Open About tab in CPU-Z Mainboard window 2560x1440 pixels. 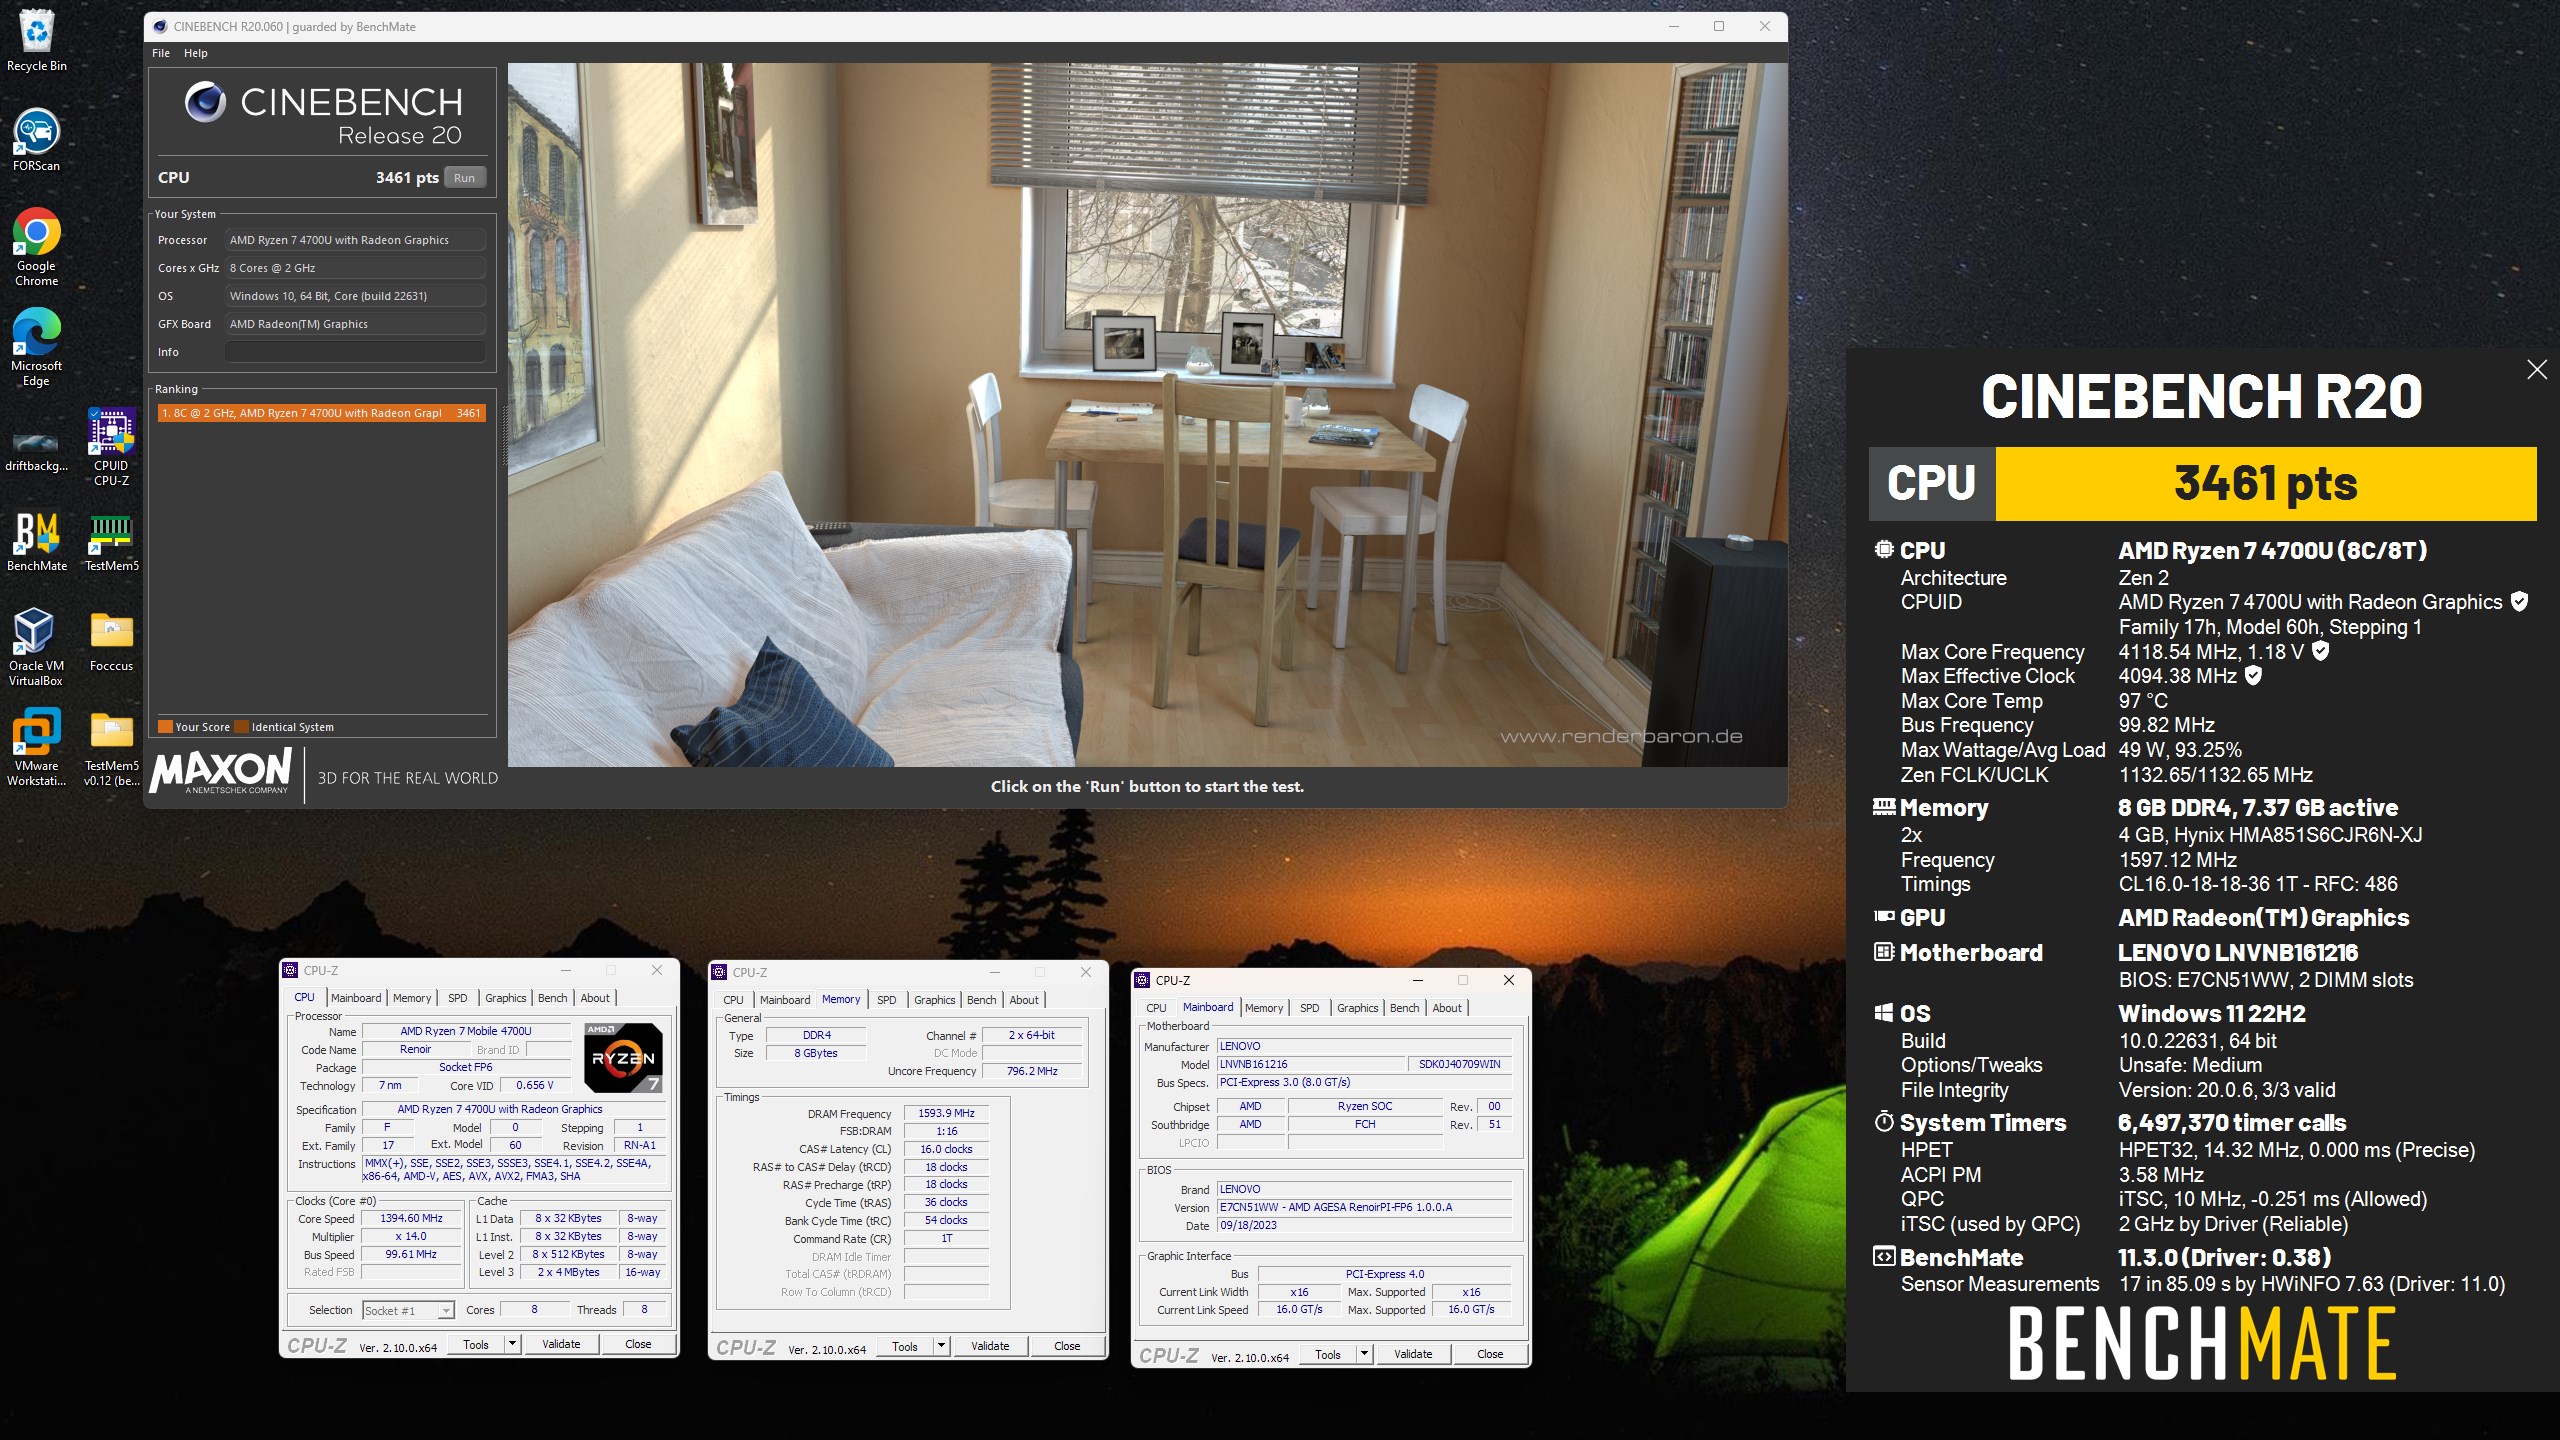pos(1447,1008)
